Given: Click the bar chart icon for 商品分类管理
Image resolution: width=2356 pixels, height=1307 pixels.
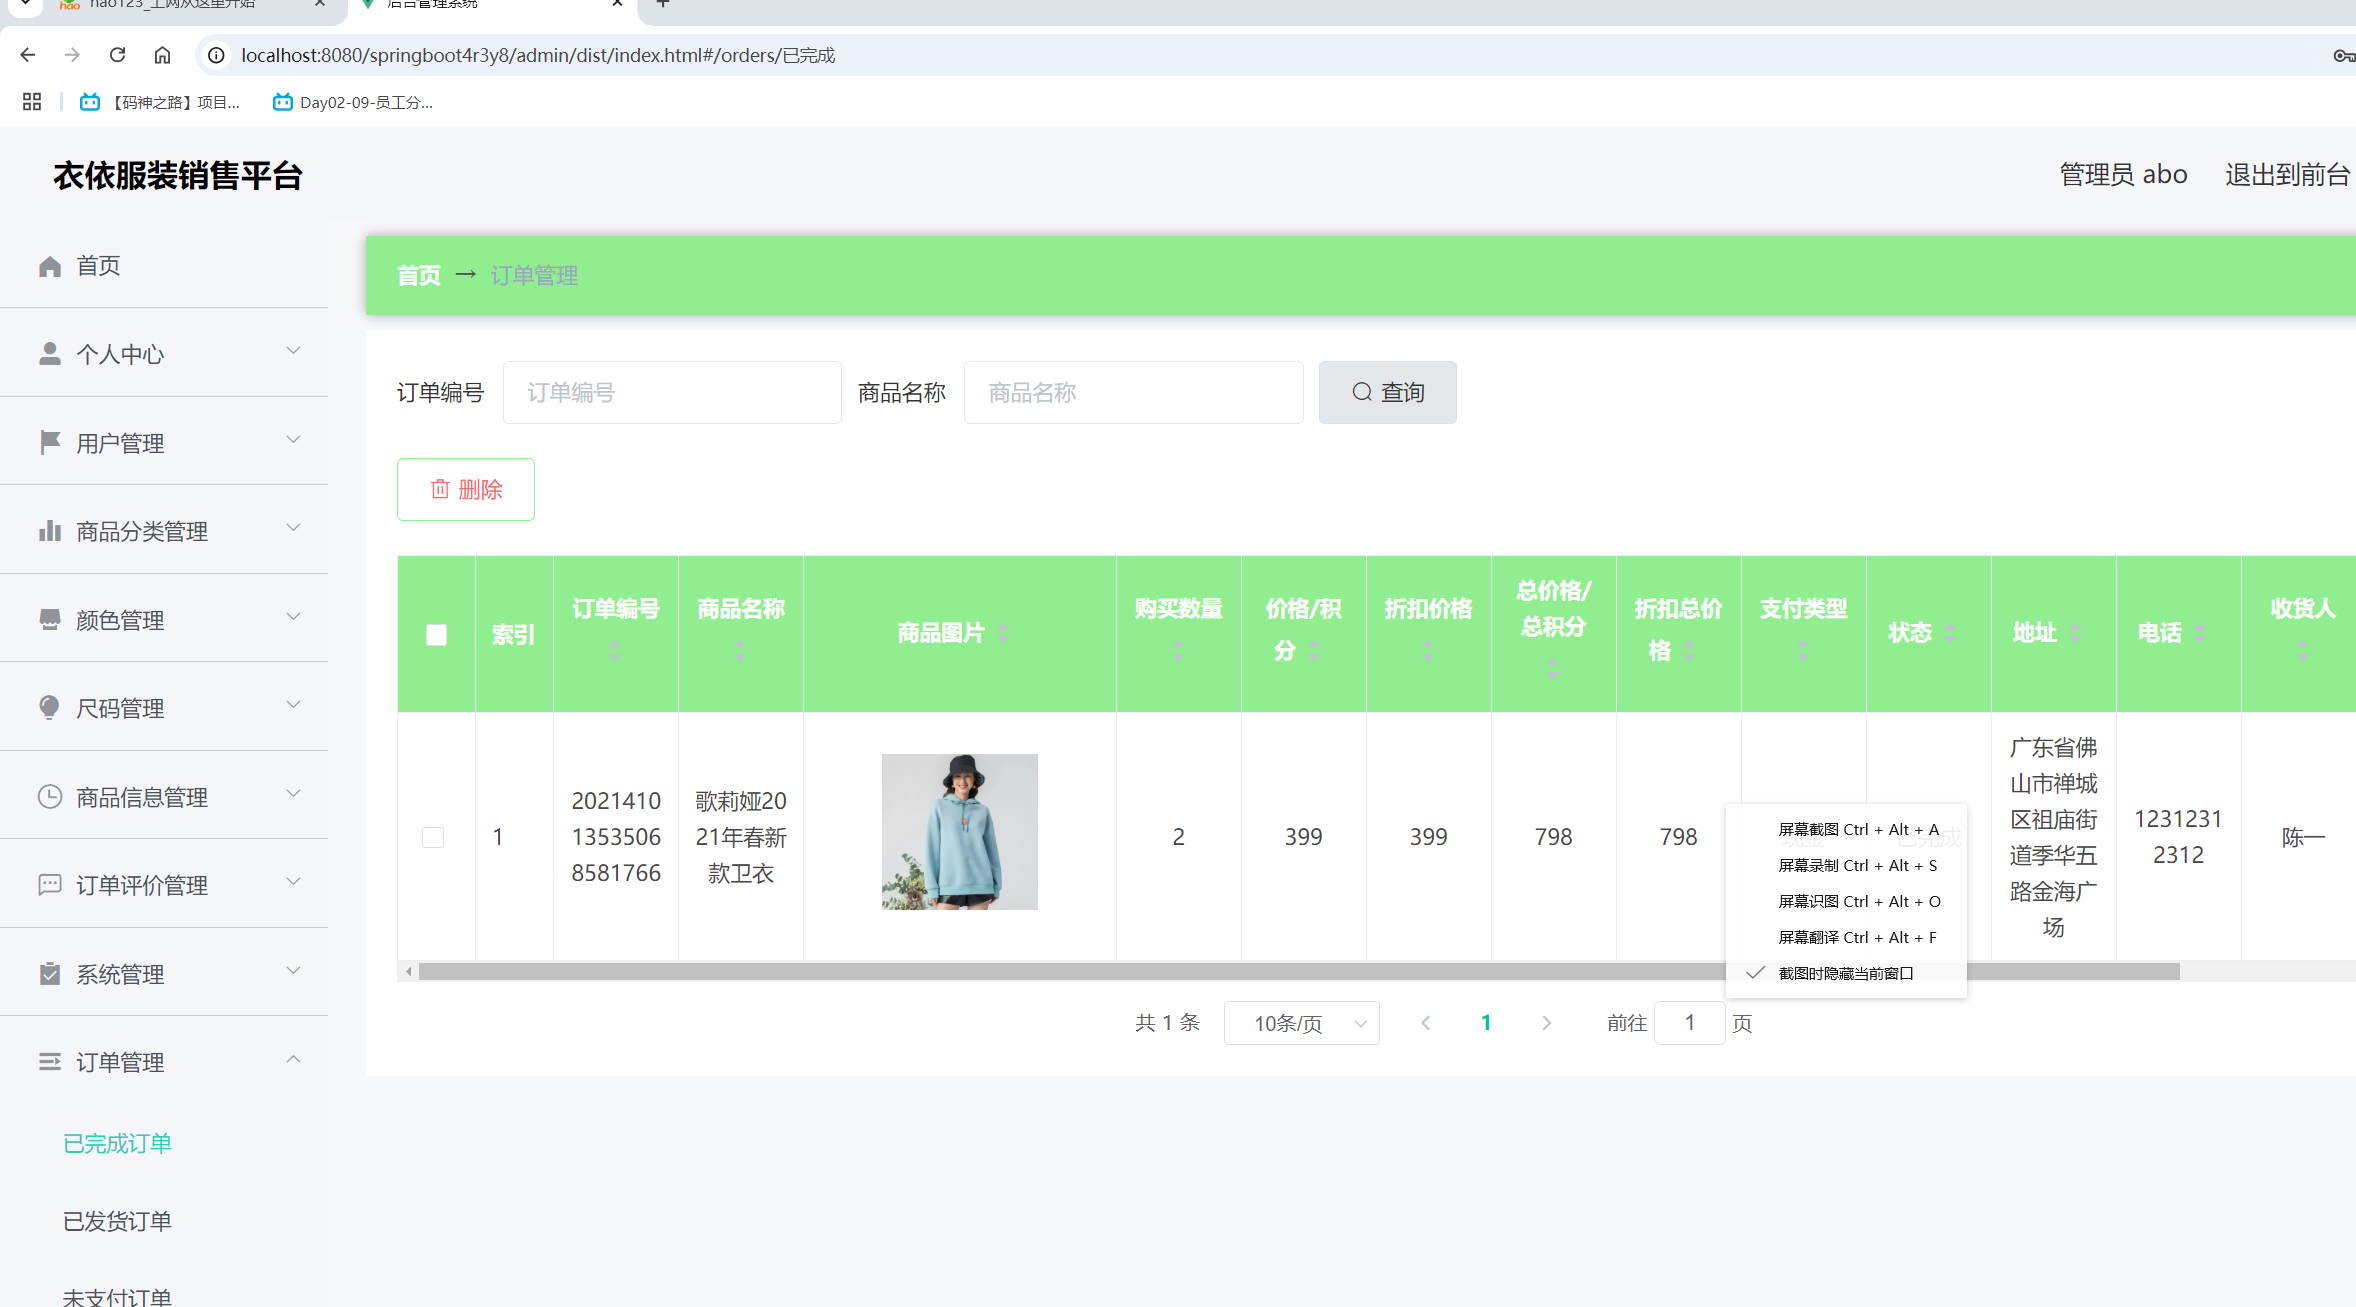Looking at the screenshot, I should click(50, 531).
